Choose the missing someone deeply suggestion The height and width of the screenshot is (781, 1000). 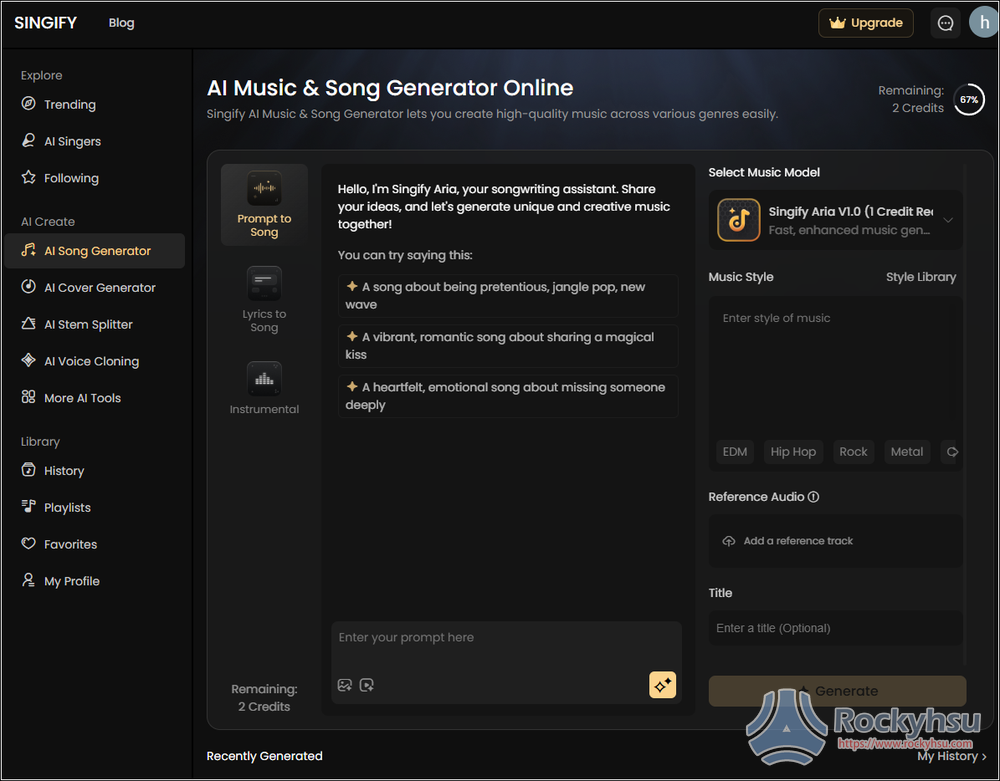(508, 396)
